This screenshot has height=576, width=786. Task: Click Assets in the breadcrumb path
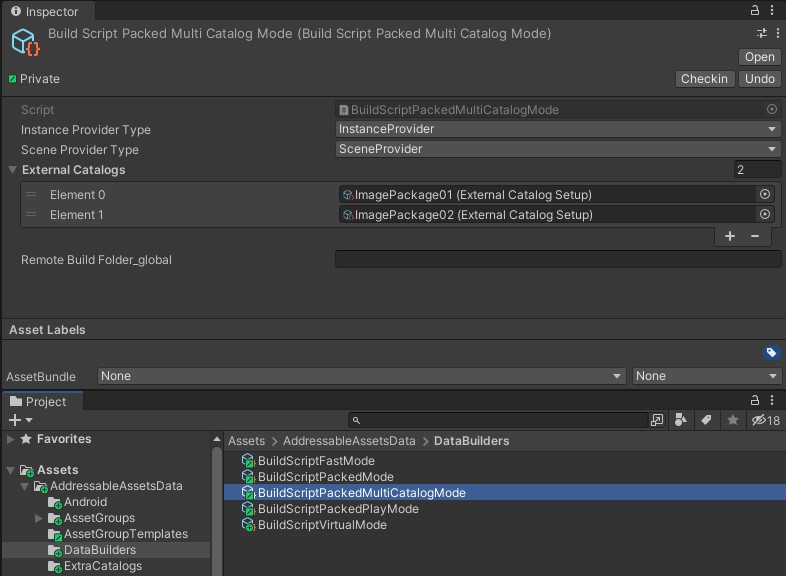(x=246, y=441)
